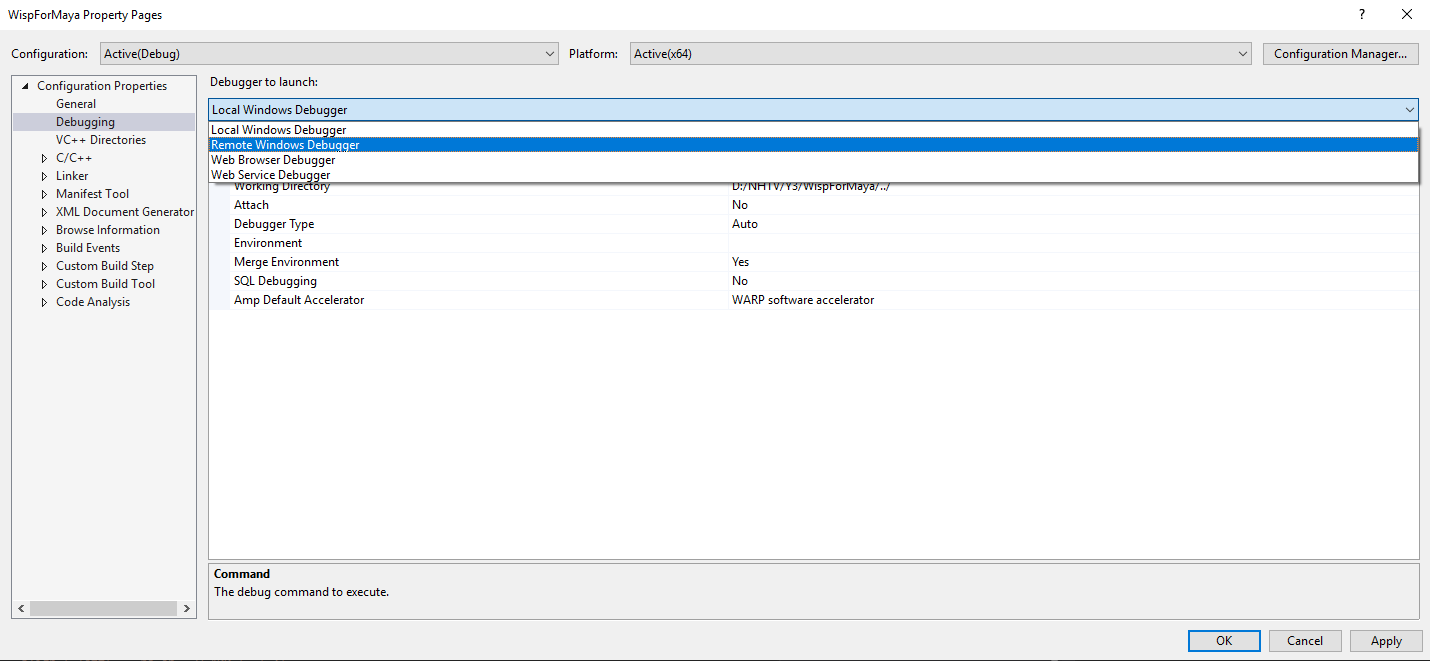Click the Working Directory property row
Viewport: 1430px width, 661px height.
pos(813,188)
